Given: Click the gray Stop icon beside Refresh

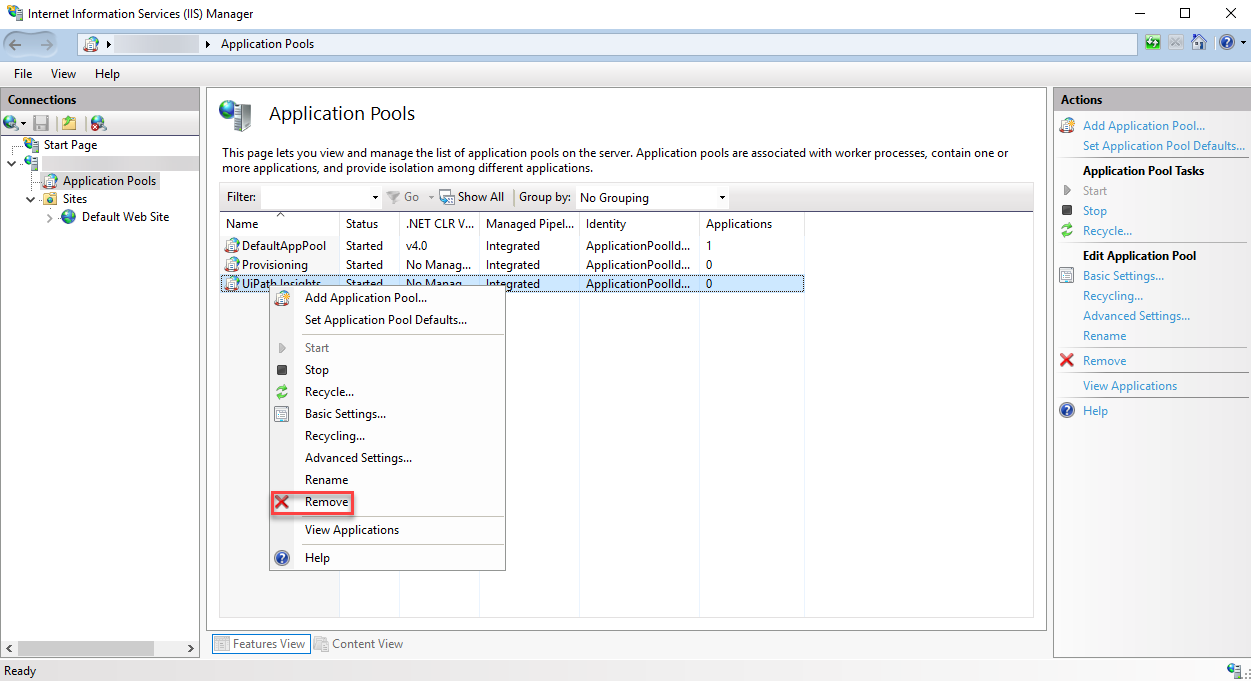Looking at the screenshot, I should 1176,43.
